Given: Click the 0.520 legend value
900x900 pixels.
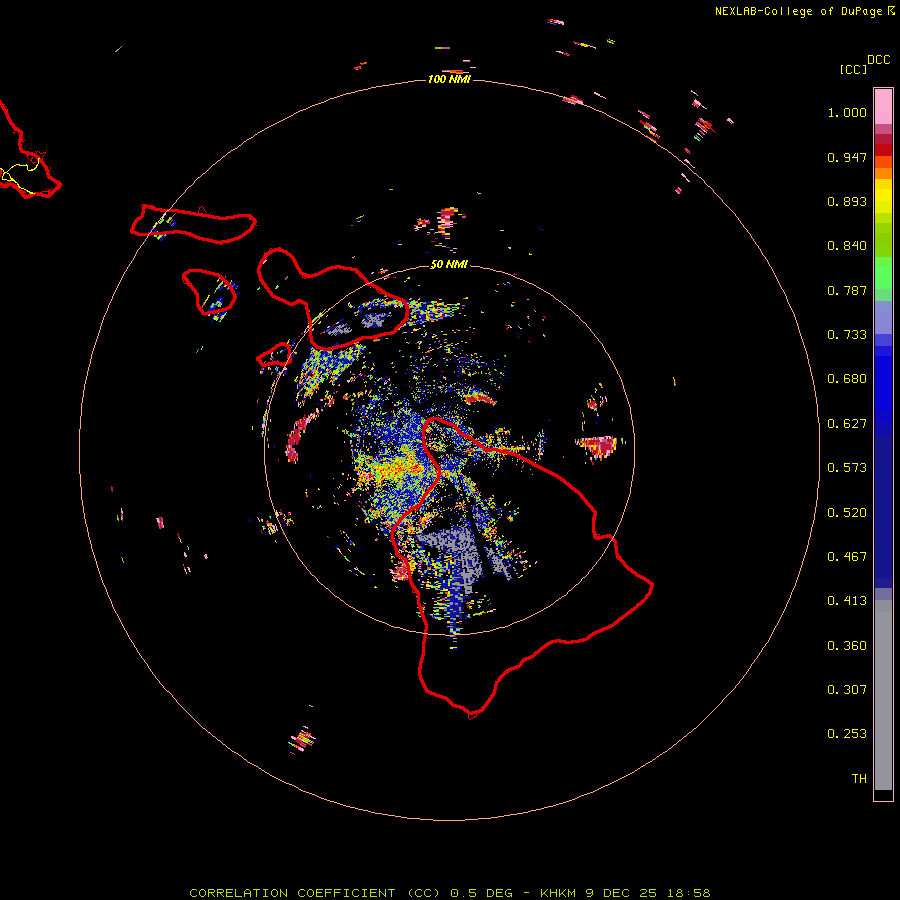Looking at the screenshot, I should point(847,513).
